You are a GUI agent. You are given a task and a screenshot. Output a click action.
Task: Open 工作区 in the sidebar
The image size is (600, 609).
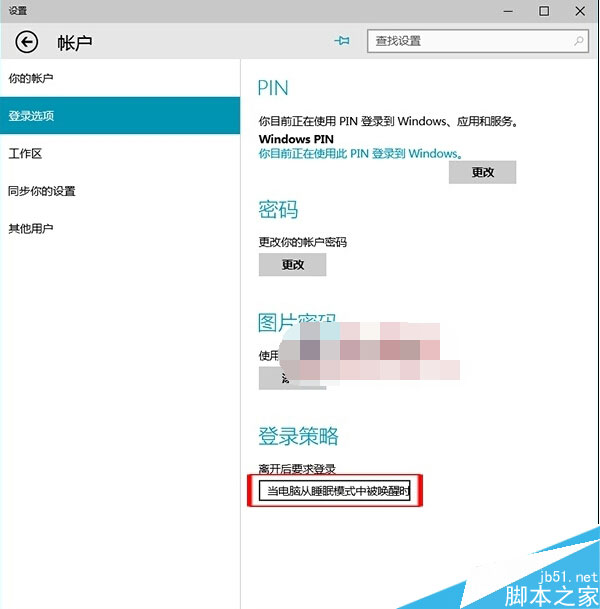click(x=25, y=154)
